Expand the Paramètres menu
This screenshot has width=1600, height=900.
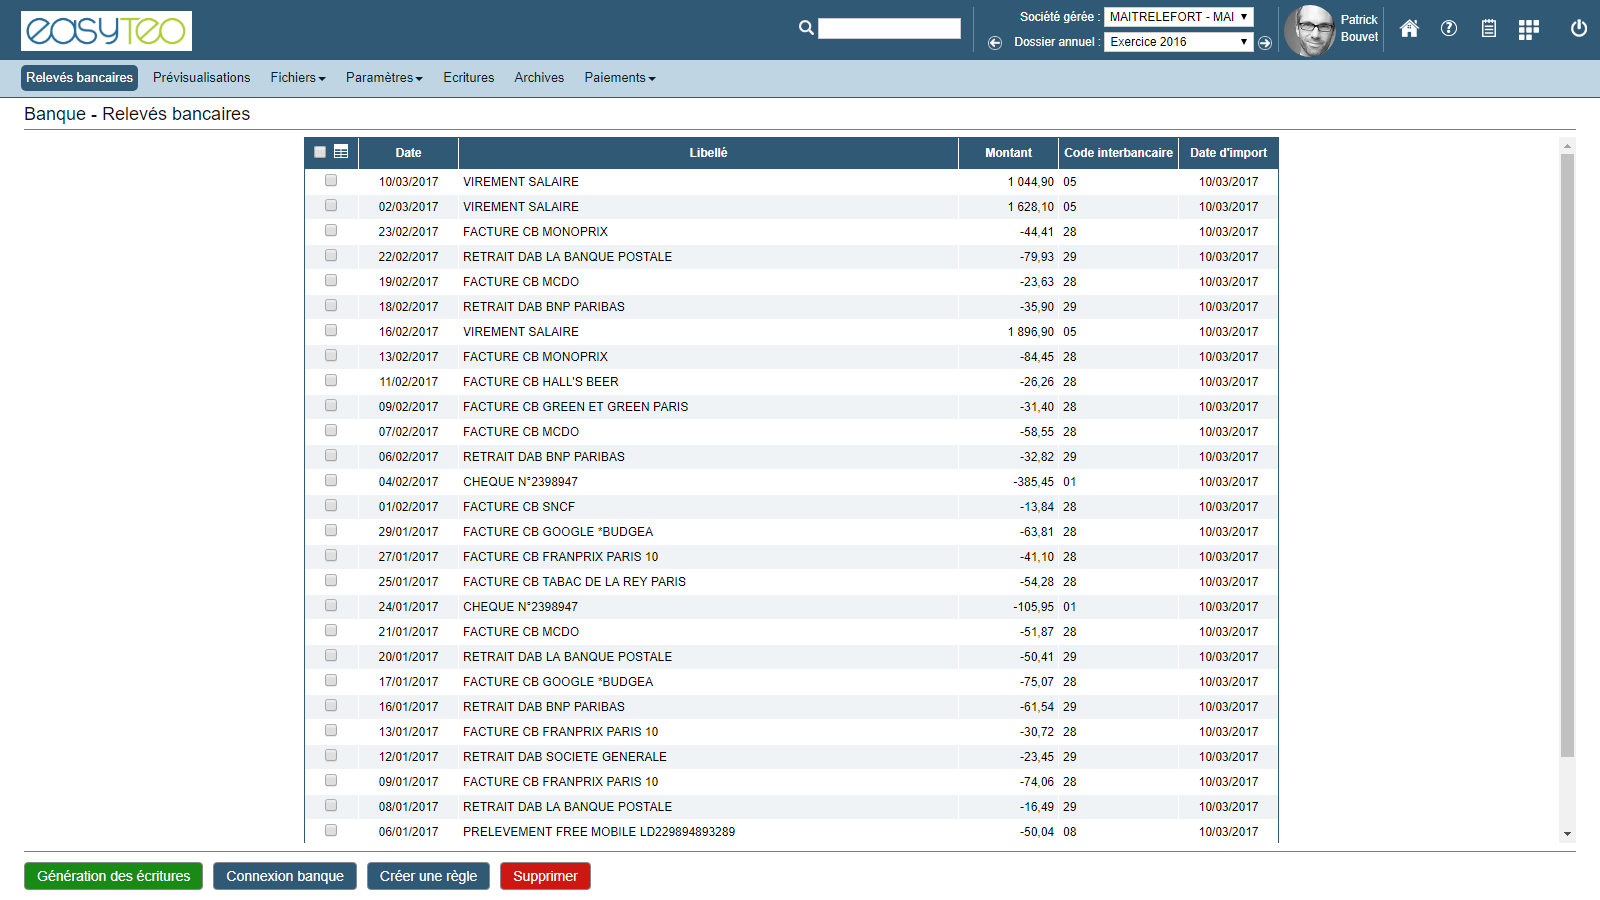click(384, 78)
